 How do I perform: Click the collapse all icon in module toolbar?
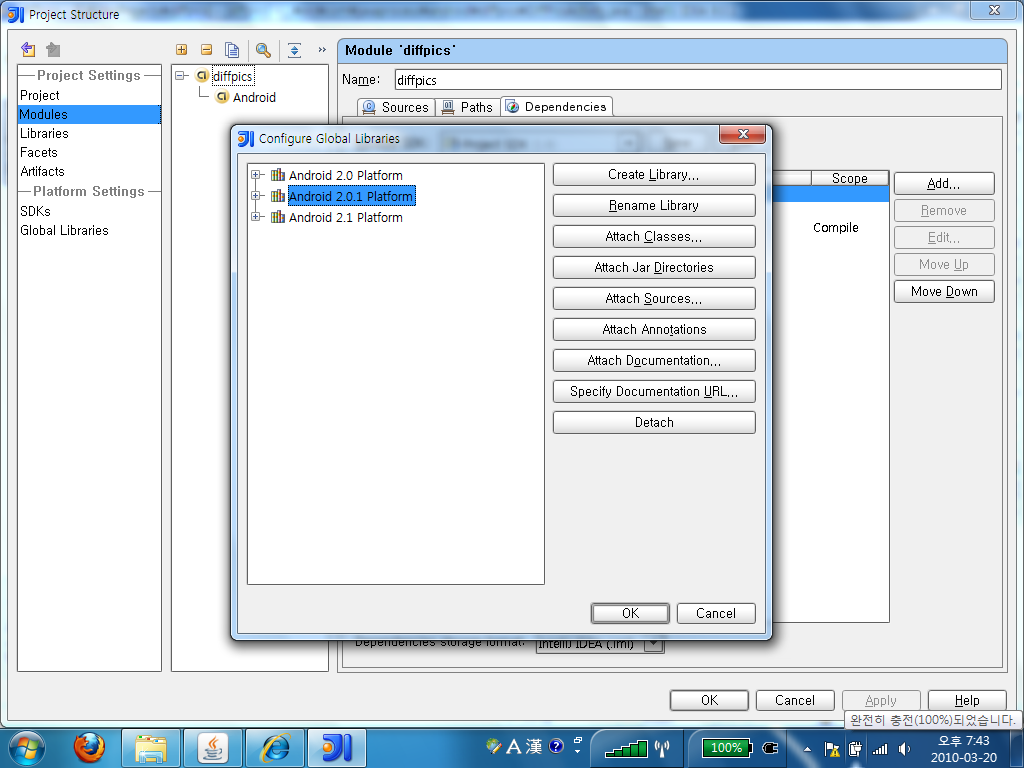[x=206, y=50]
